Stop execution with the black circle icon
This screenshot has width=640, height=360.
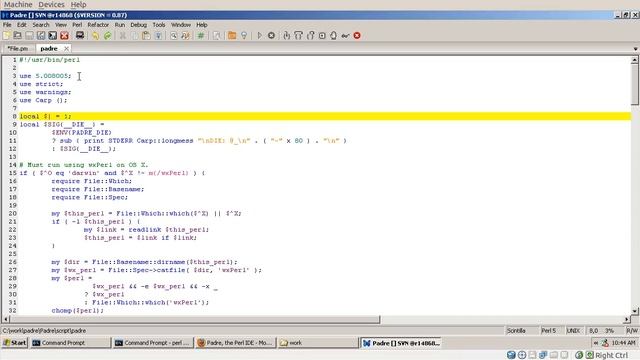[x=271, y=36]
